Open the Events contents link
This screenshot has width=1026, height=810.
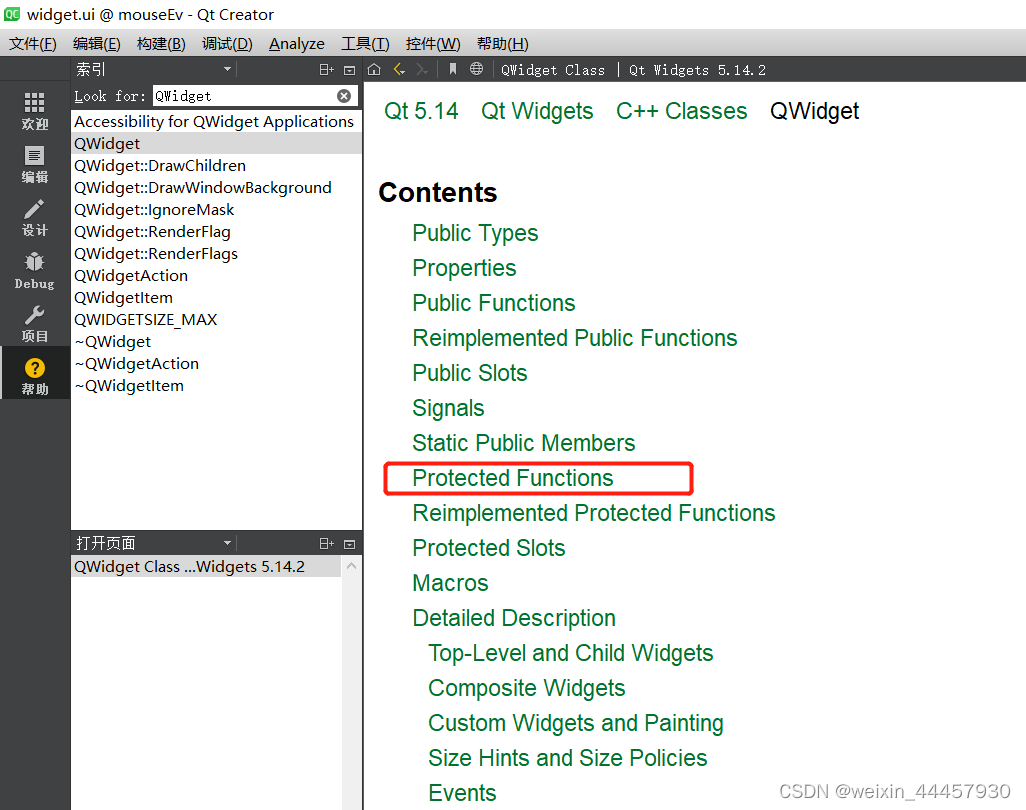point(462,793)
